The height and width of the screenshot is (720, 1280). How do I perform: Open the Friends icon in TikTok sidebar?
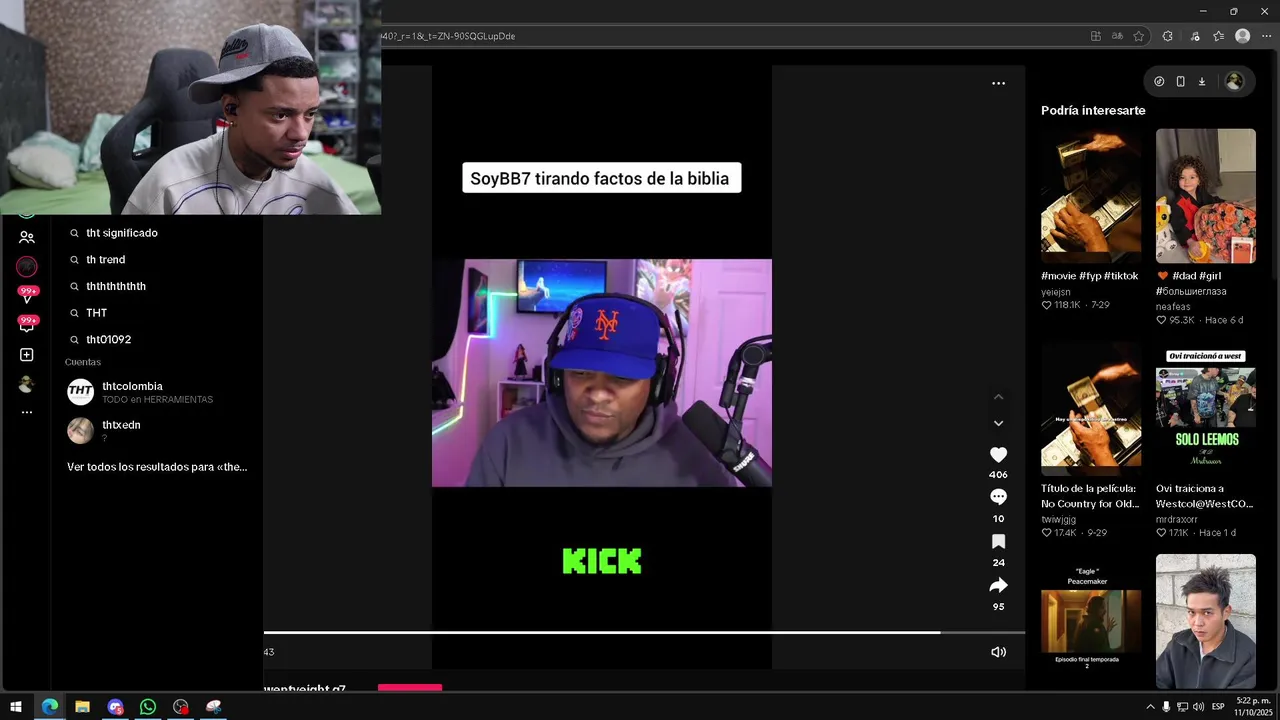(27, 237)
